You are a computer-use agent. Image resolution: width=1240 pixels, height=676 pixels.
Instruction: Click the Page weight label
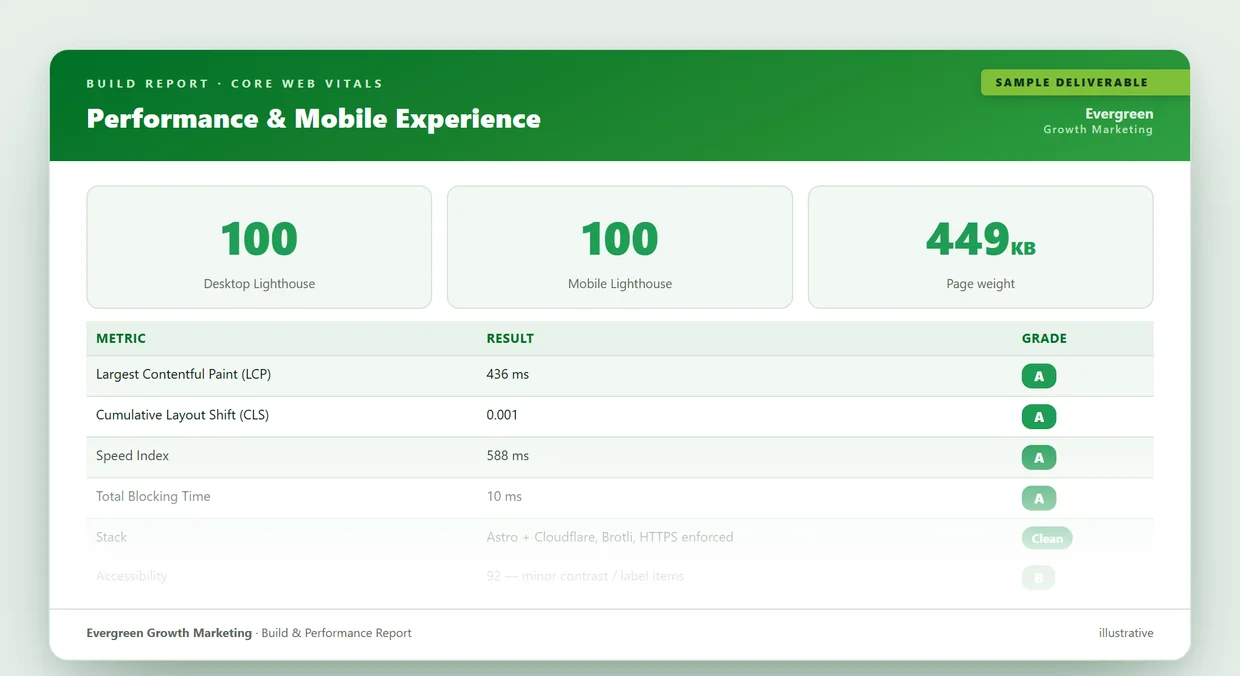(981, 284)
